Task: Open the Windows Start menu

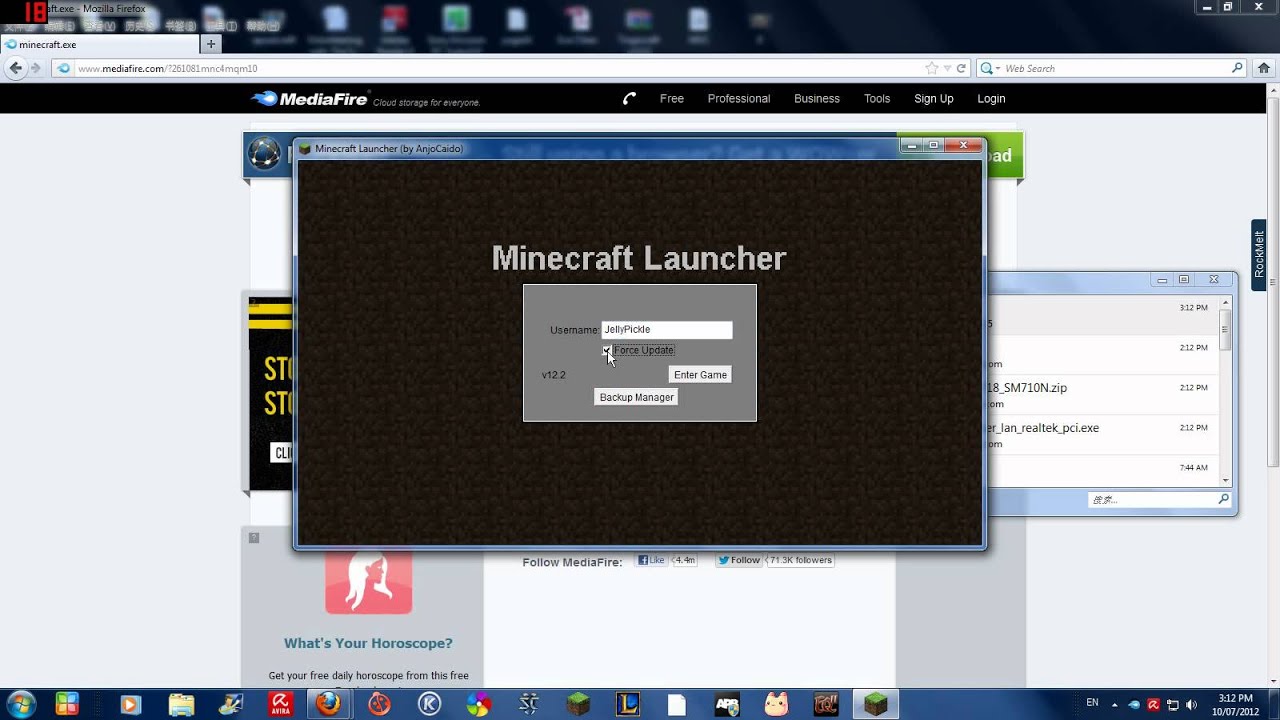Action: click(20, 704)
